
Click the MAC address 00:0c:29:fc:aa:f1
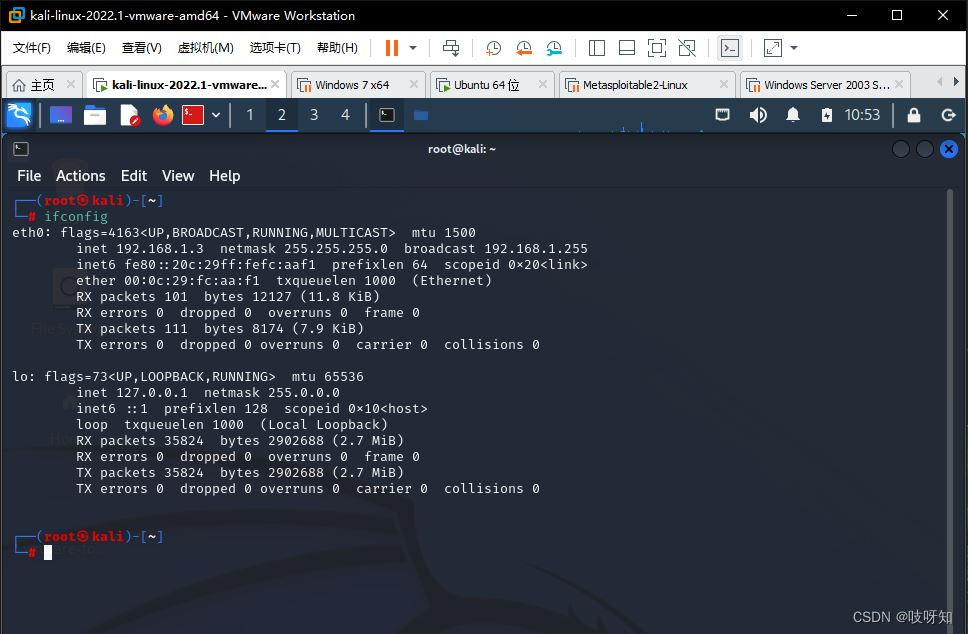[192, 281]
